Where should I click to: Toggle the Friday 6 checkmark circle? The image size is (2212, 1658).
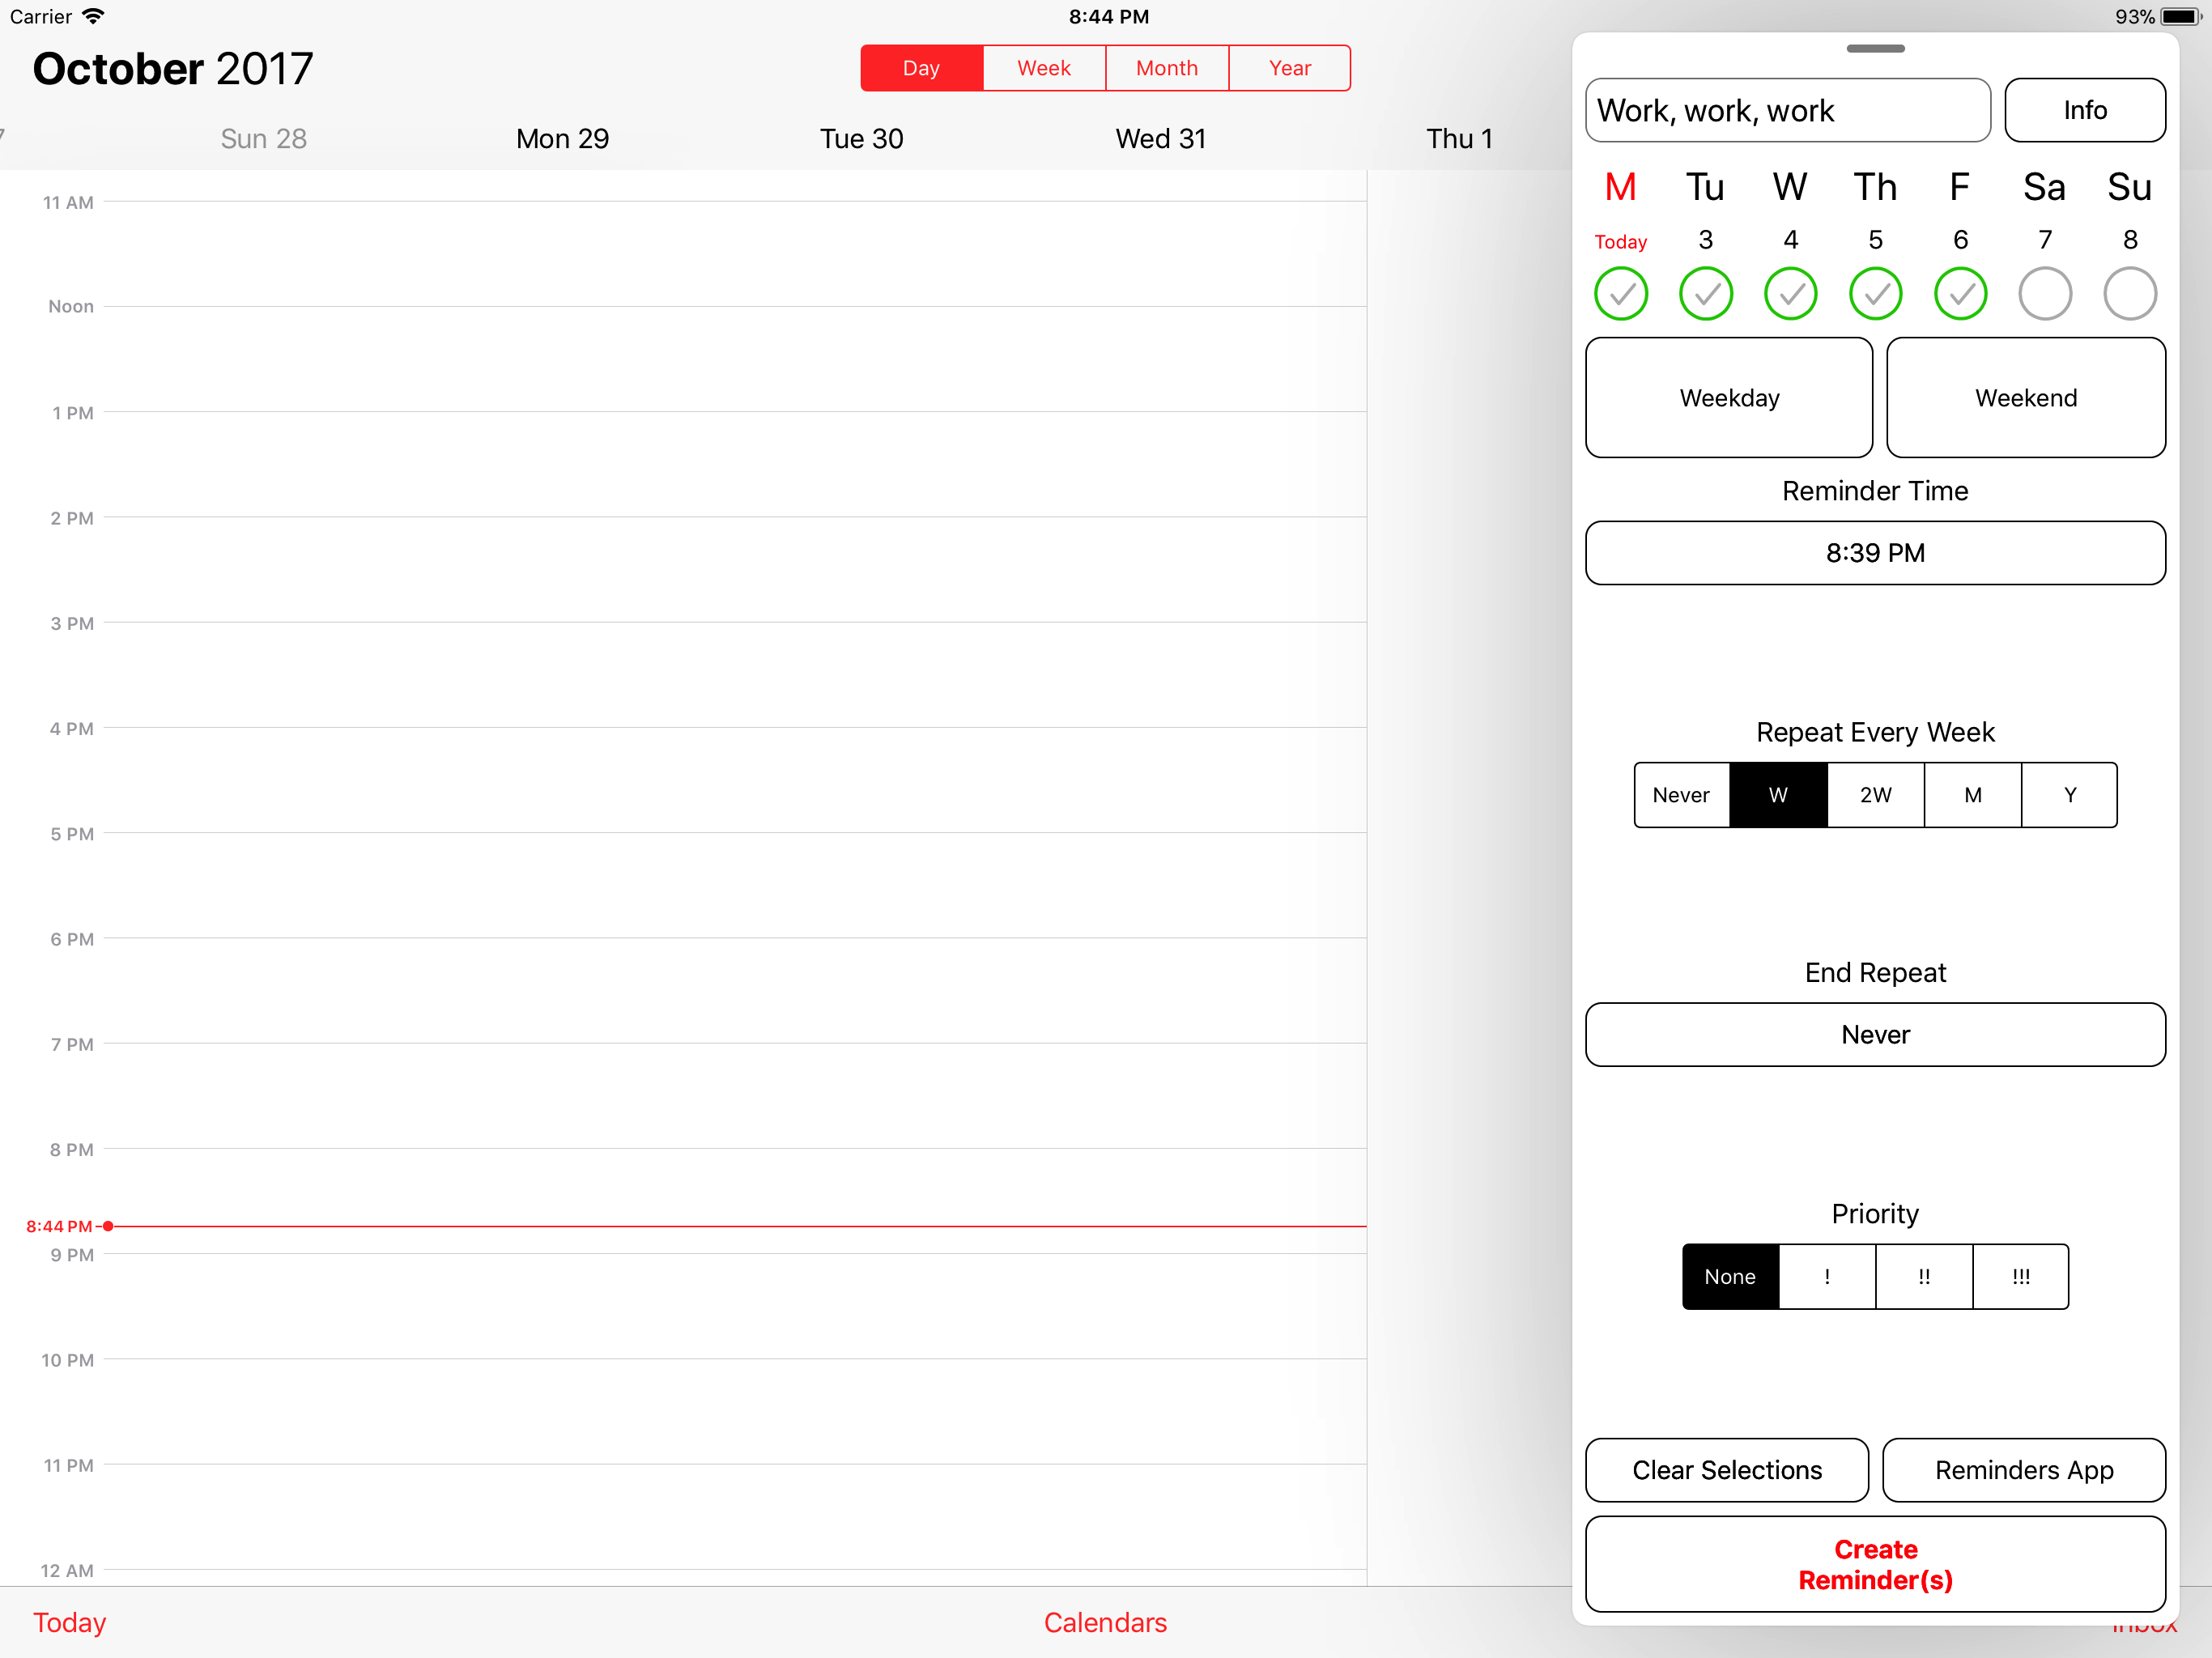[1960, 293]
